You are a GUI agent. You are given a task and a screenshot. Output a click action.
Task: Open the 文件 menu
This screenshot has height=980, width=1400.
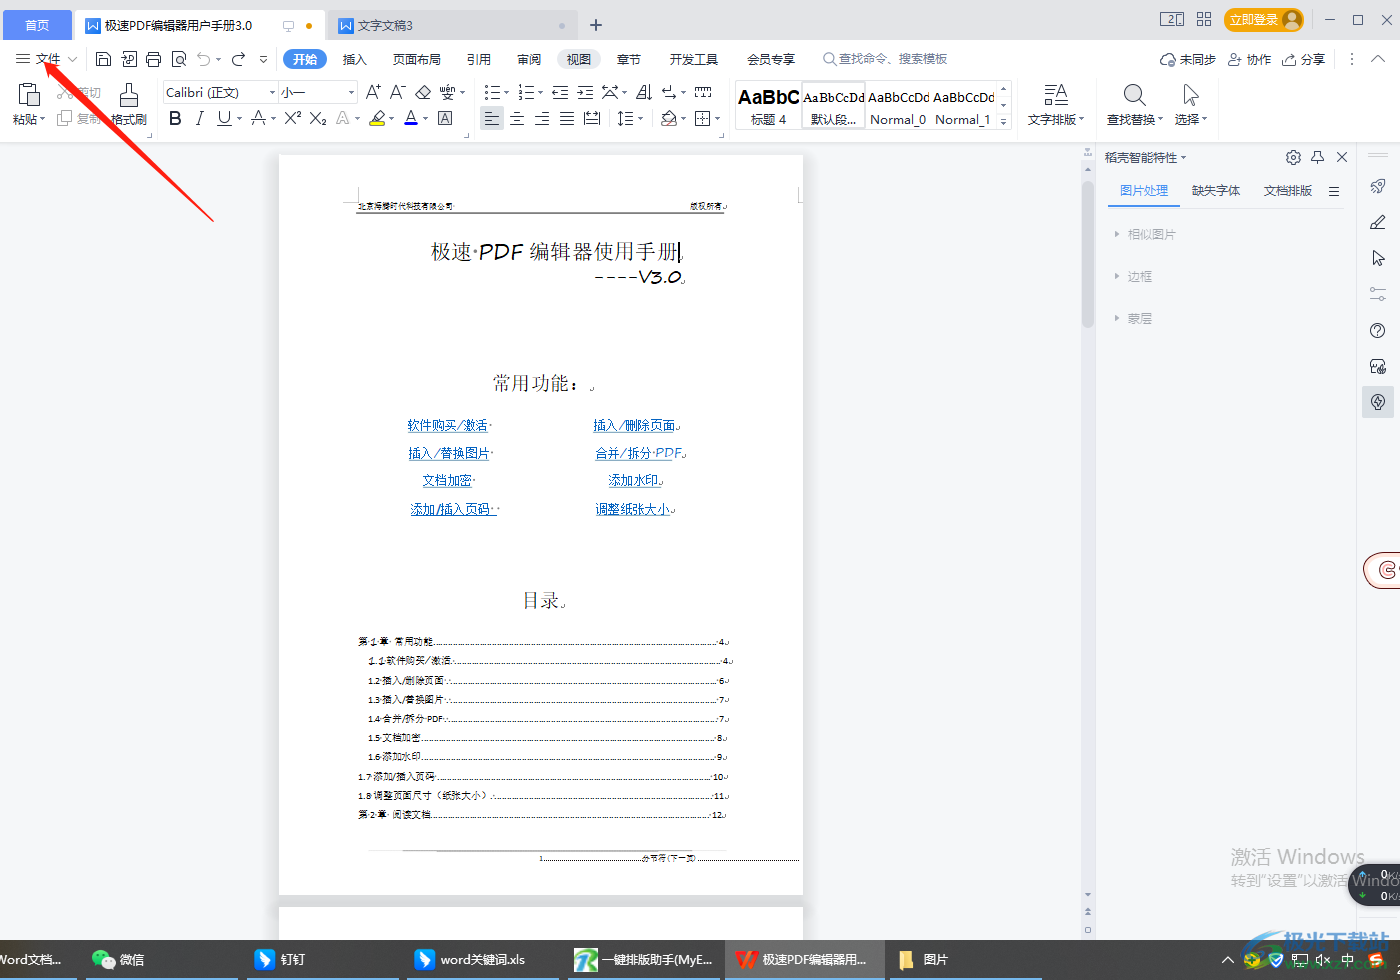tap(48, 59)
